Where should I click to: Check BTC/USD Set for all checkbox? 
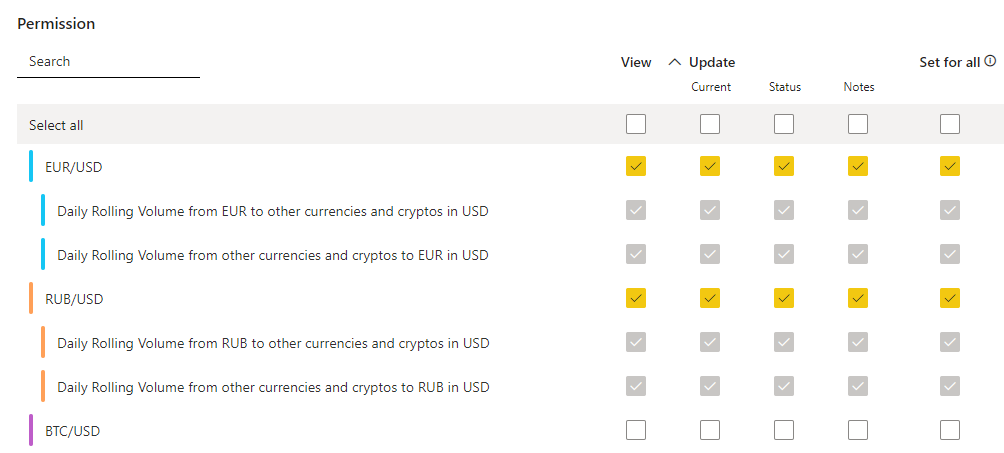pos(950,431)
